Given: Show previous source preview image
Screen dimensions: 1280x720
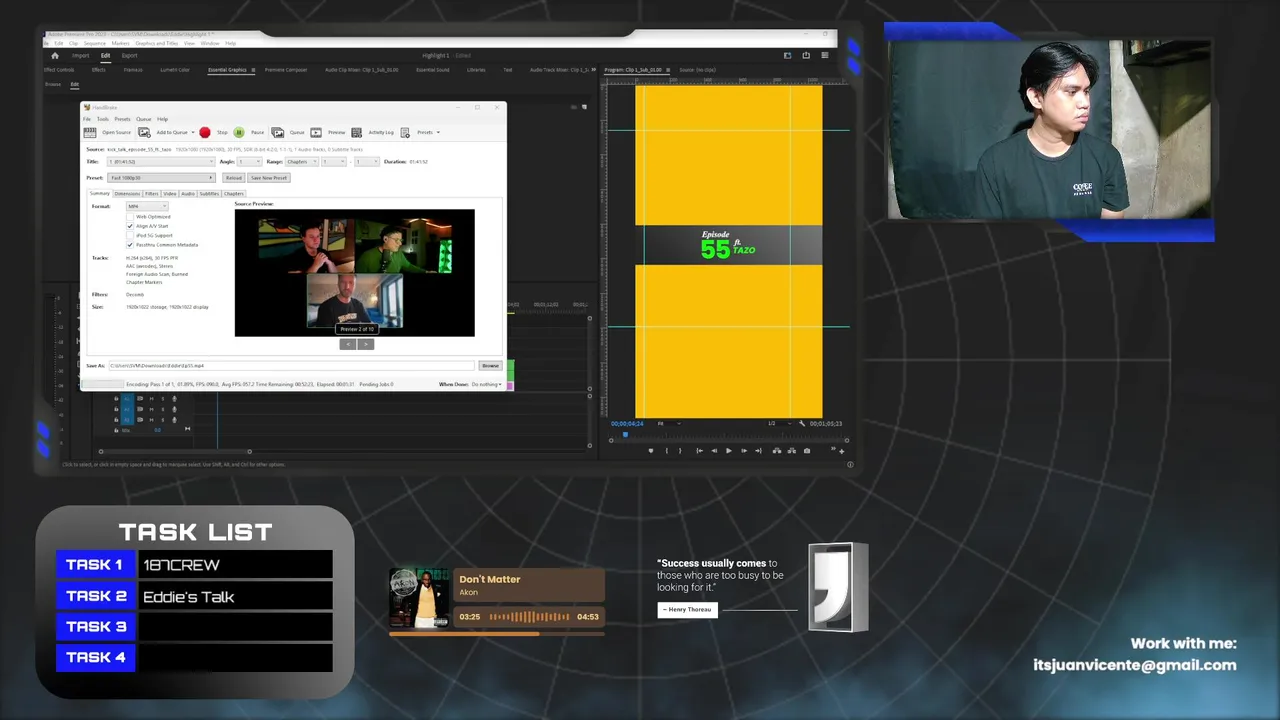Looking at the screenshot, I should coord(348,344).
